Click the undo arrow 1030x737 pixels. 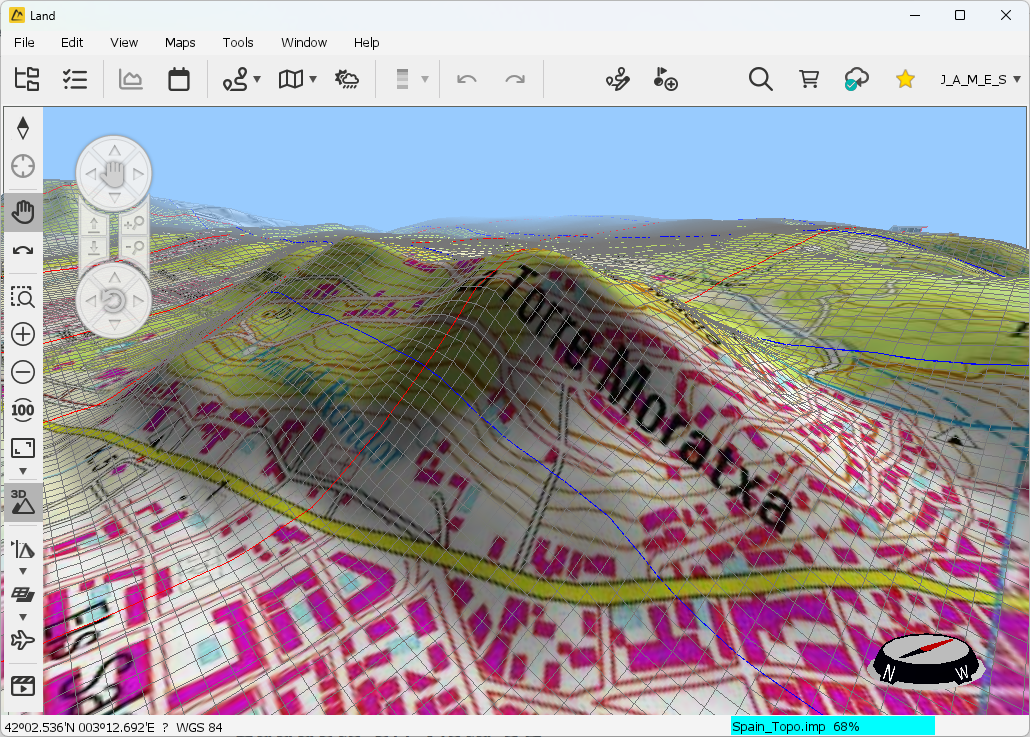click(x=467, y=79)
